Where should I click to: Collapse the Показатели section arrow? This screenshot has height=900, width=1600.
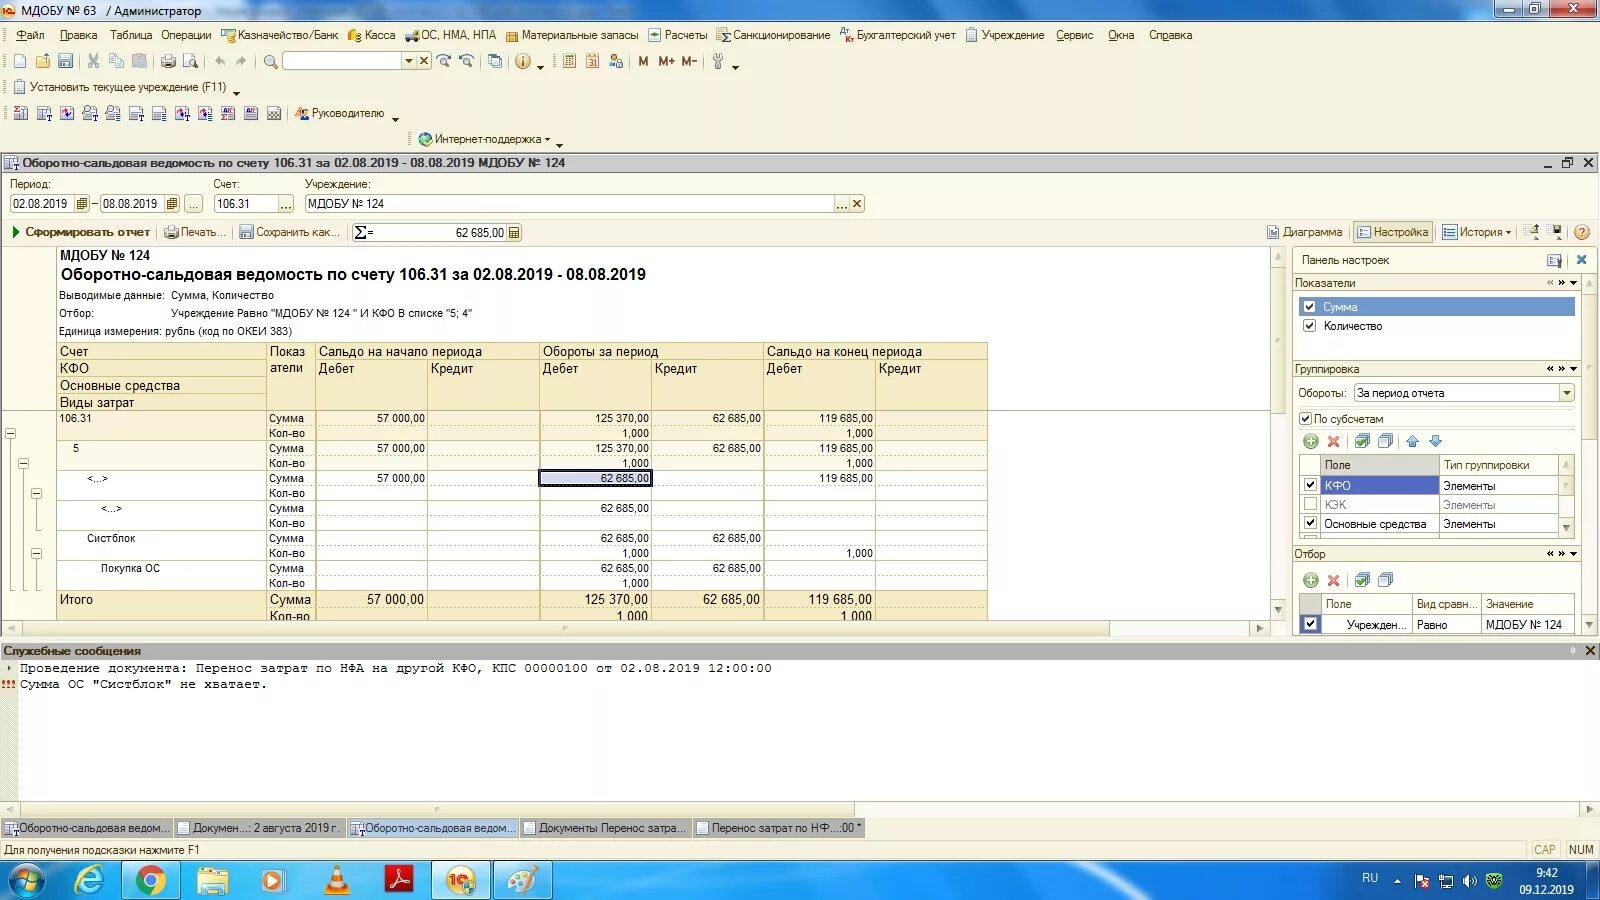tap(1574, 283)
